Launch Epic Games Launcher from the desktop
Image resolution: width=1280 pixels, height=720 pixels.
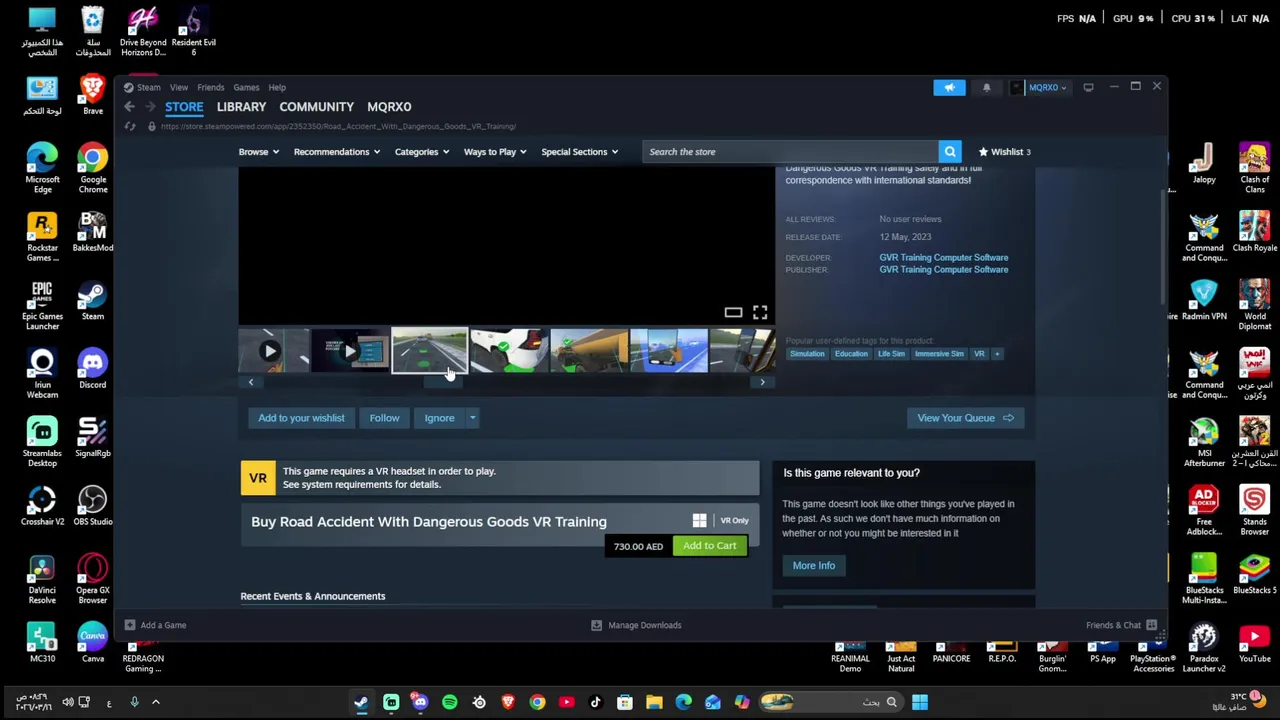(x=42, y=305)
